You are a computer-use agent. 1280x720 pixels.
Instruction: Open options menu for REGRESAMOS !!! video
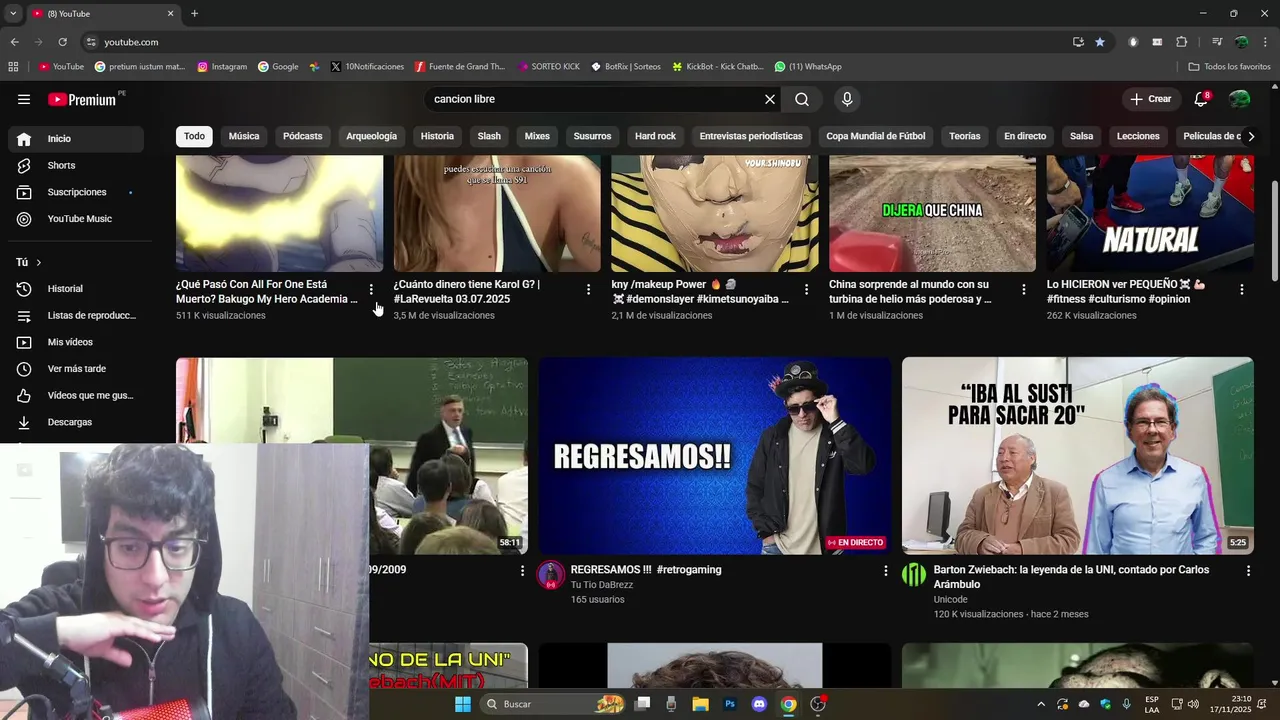click(x=885, y=570)
